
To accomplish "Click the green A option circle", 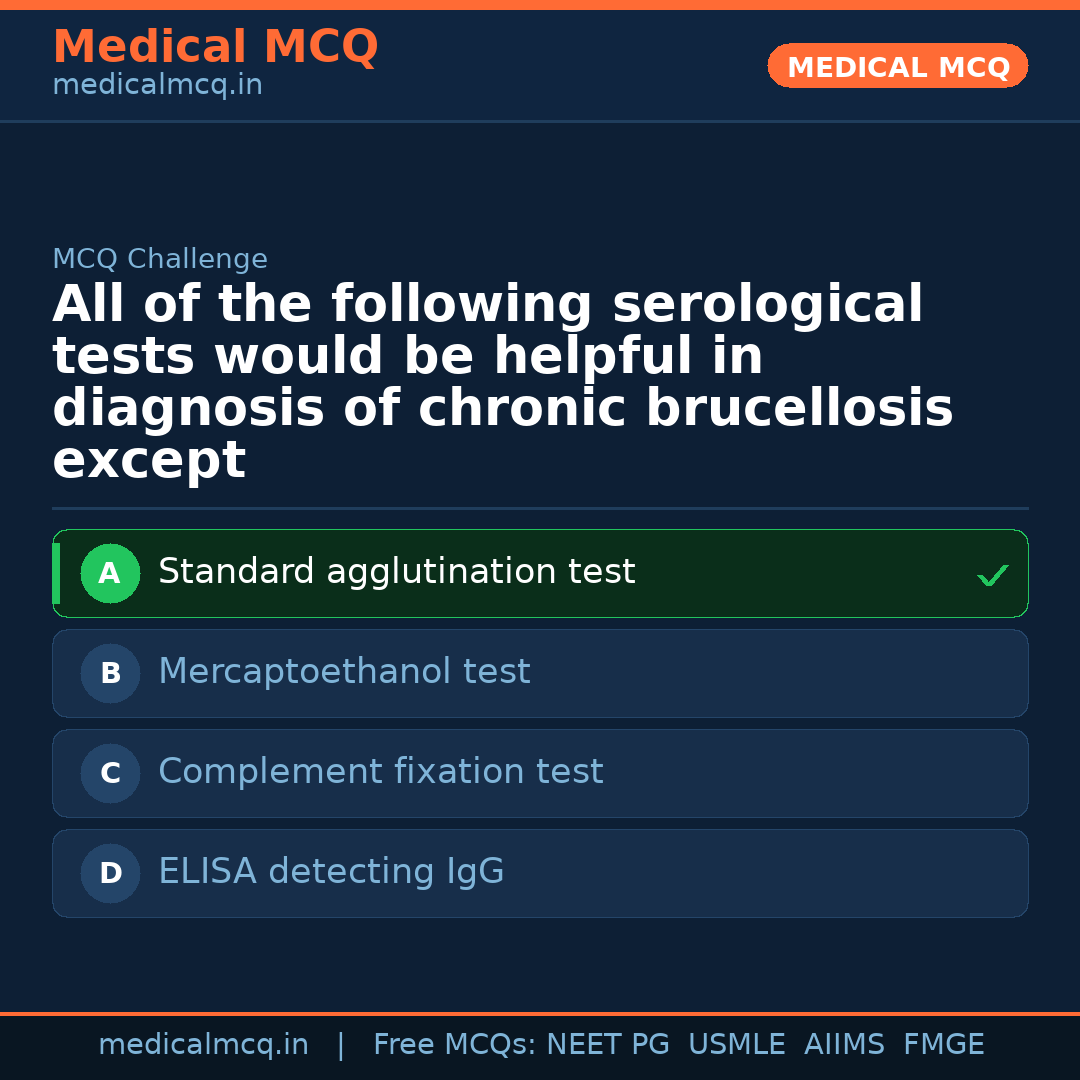I will [110, 574].
